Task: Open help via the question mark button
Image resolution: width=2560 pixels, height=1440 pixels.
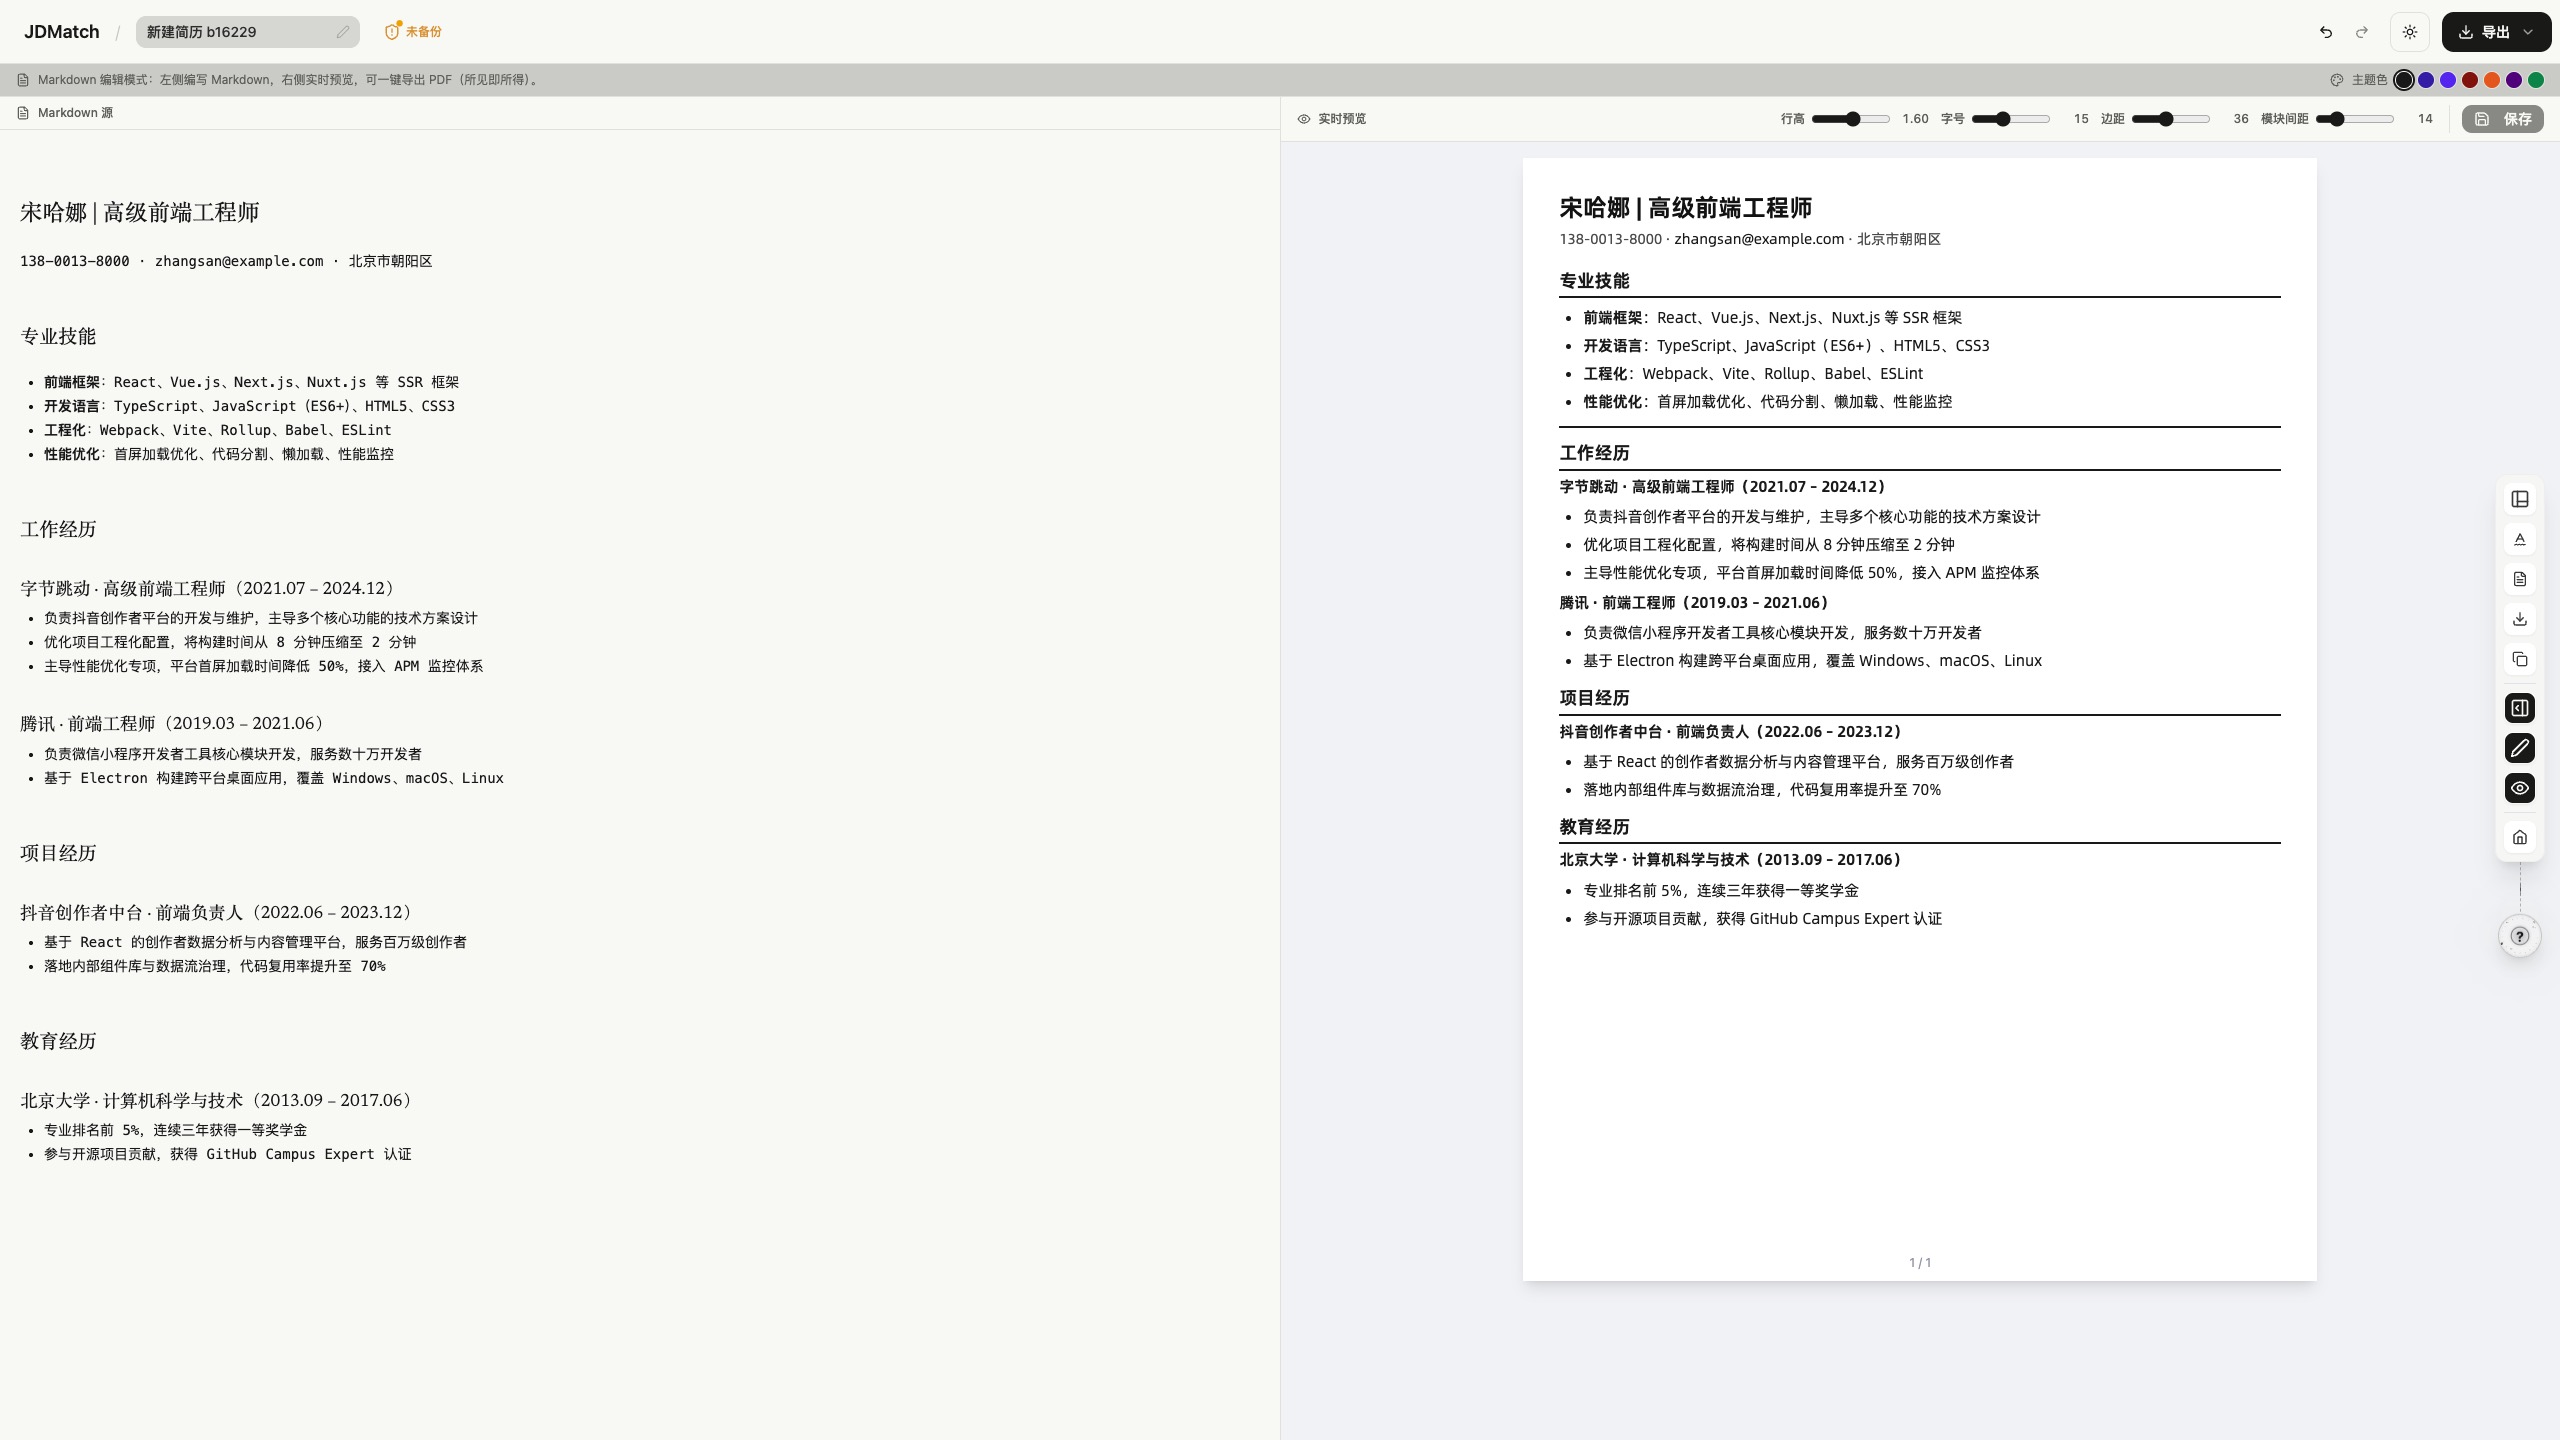Action: 2519,936
